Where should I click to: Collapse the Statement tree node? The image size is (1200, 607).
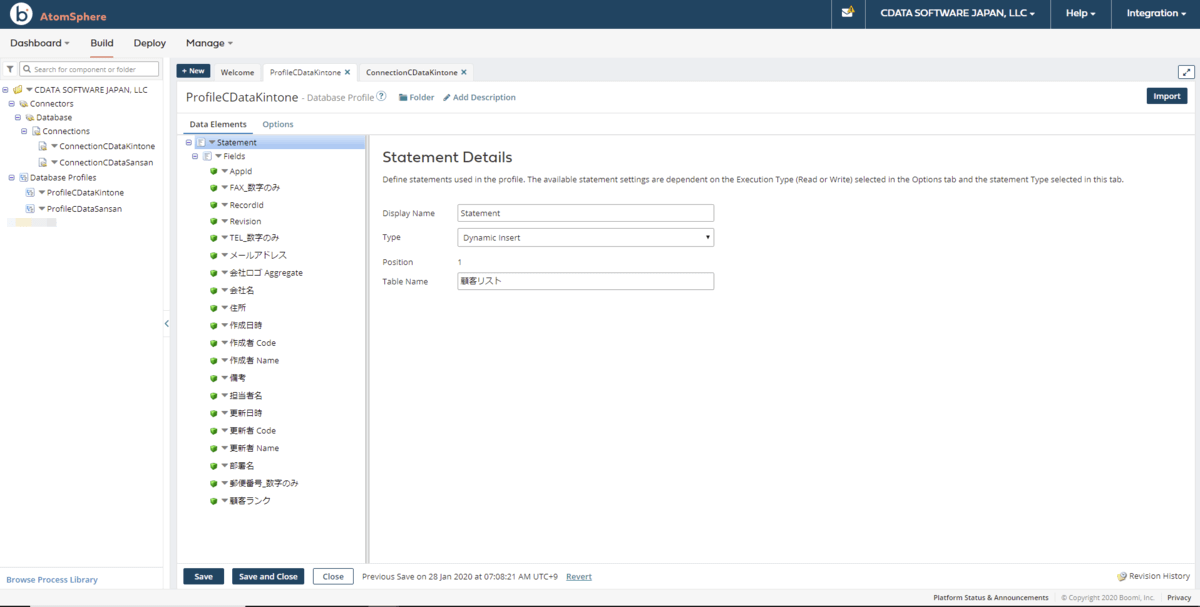(189, 142)
